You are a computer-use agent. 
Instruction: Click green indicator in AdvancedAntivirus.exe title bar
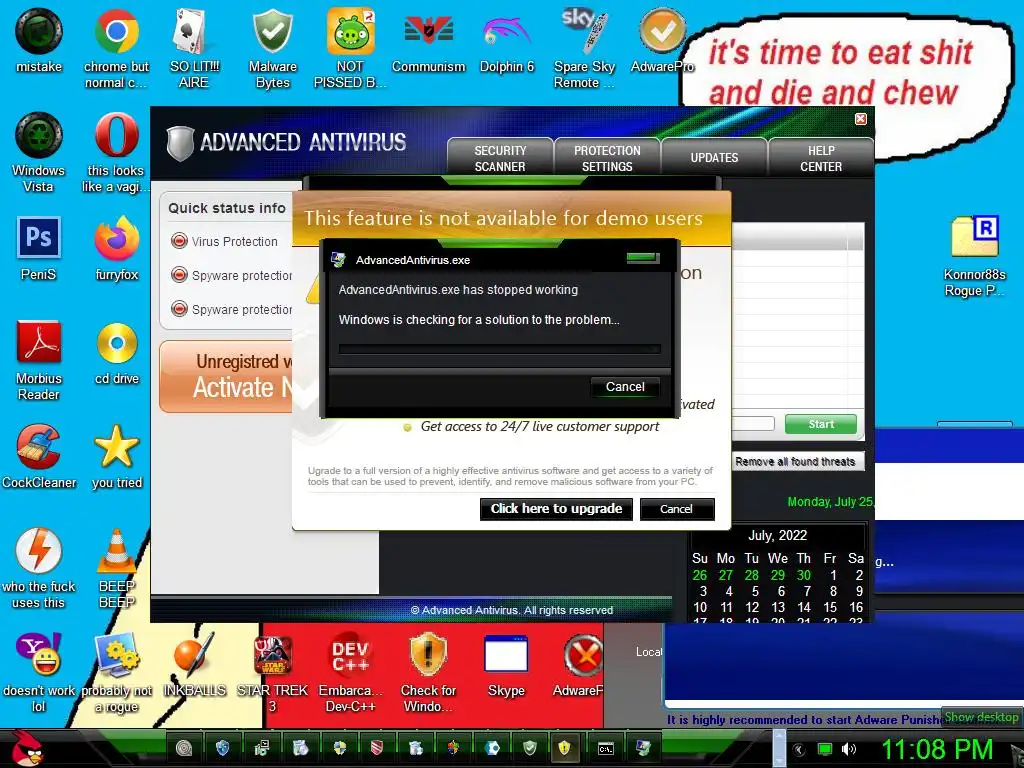click(643, 259)
